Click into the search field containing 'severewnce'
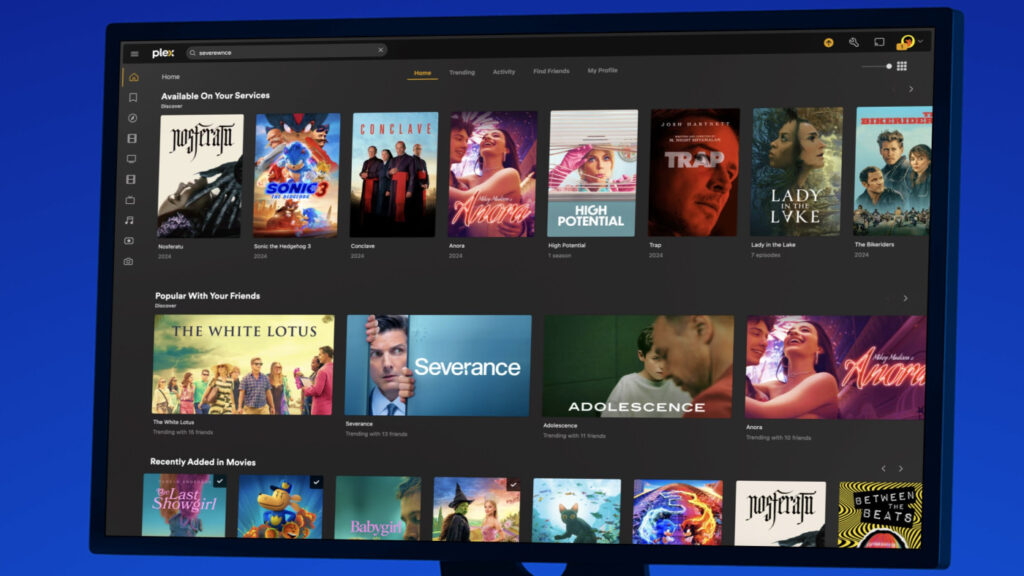 tap(286, 52)
